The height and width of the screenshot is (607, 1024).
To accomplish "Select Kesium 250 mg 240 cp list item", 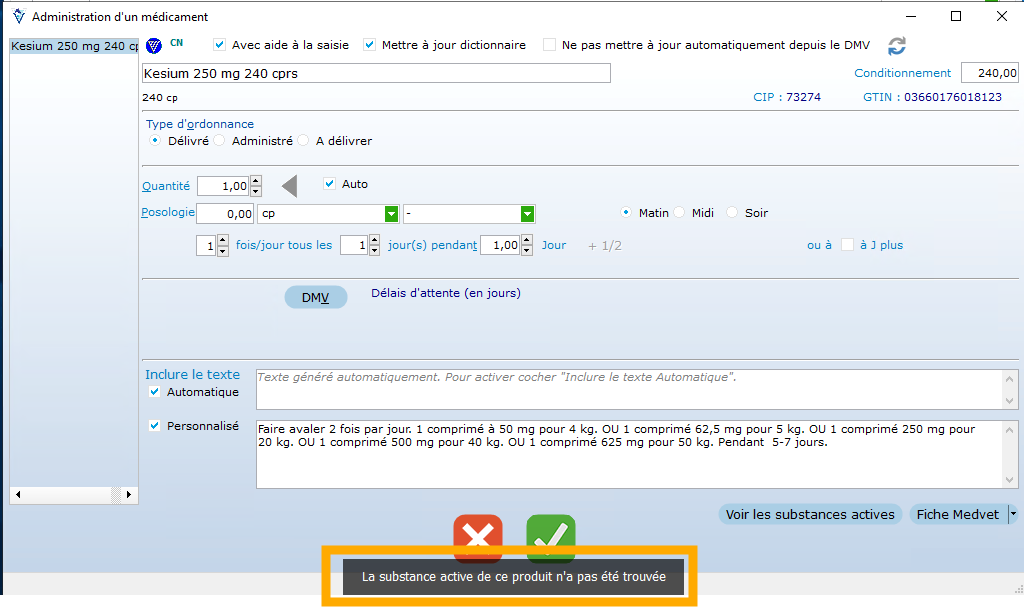I will pyautogui.click(x=74, y=46).
